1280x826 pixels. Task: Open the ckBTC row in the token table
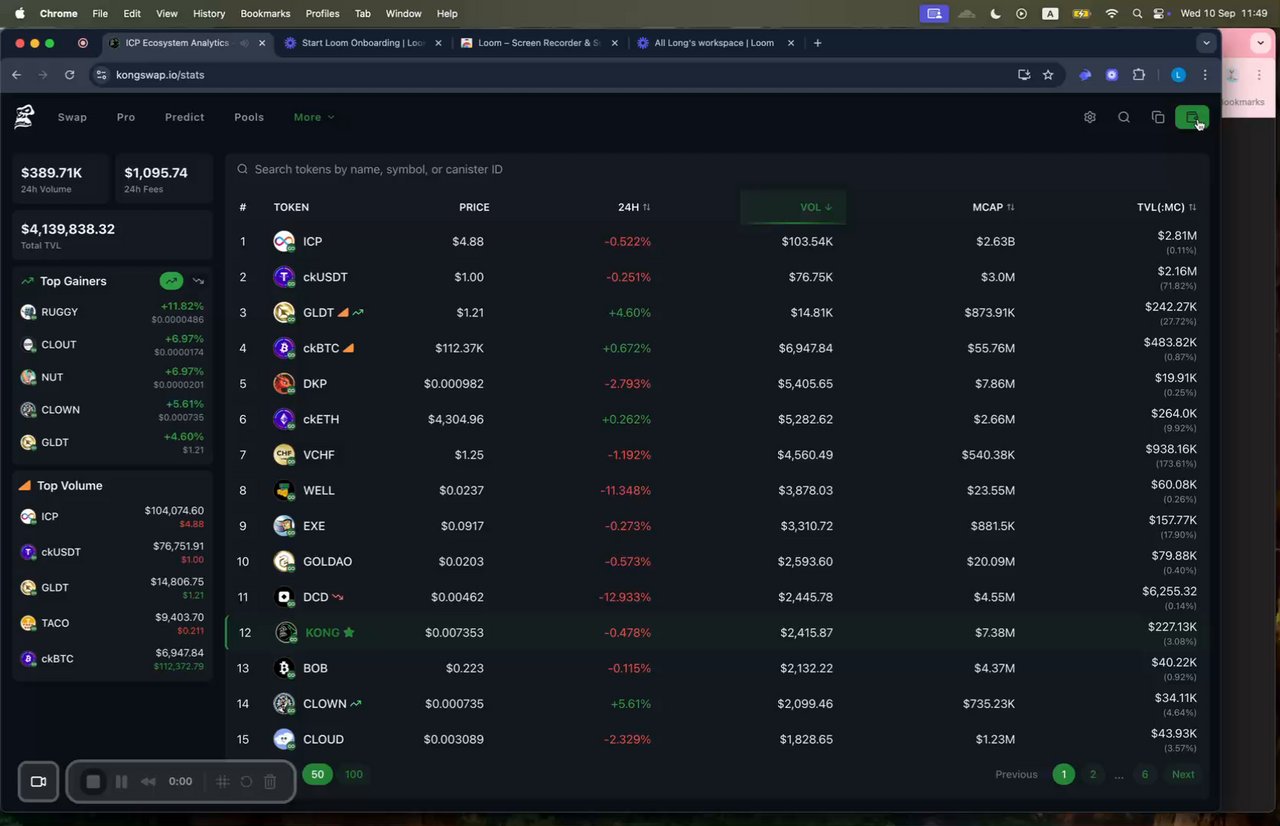click(x=717, y=348)
